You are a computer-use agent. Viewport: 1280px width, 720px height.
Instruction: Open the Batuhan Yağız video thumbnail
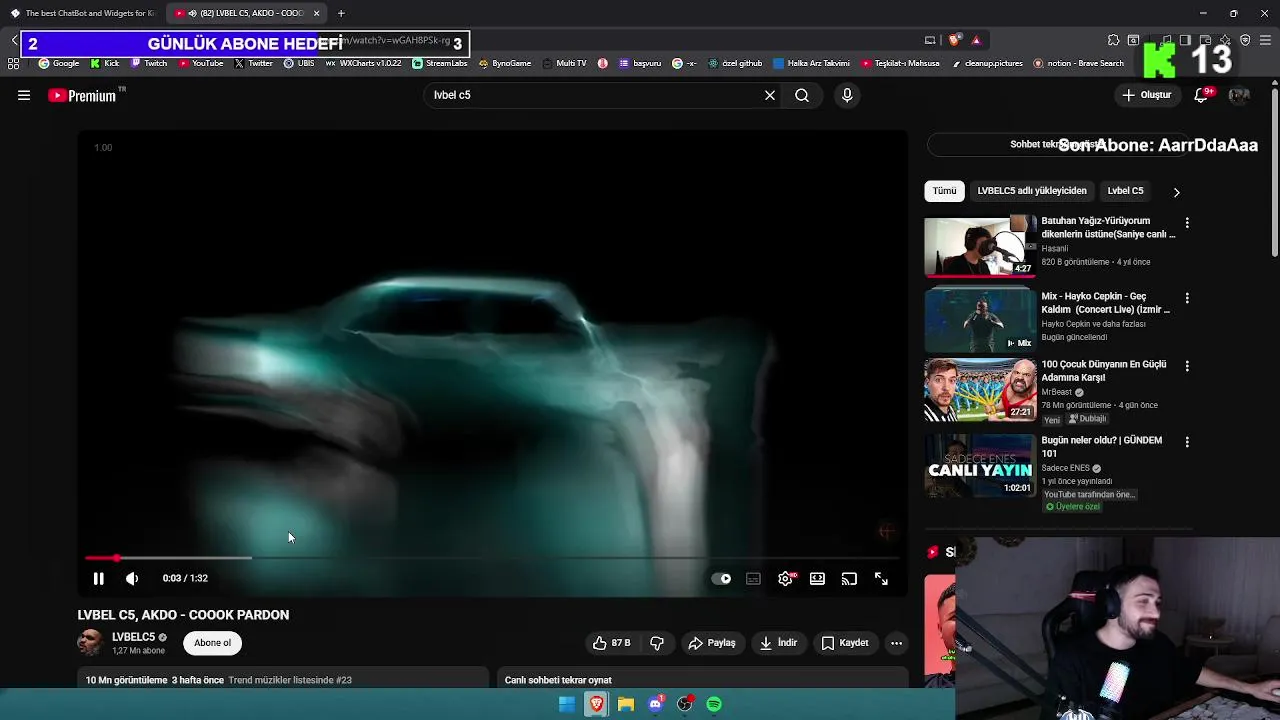point(980,246)
